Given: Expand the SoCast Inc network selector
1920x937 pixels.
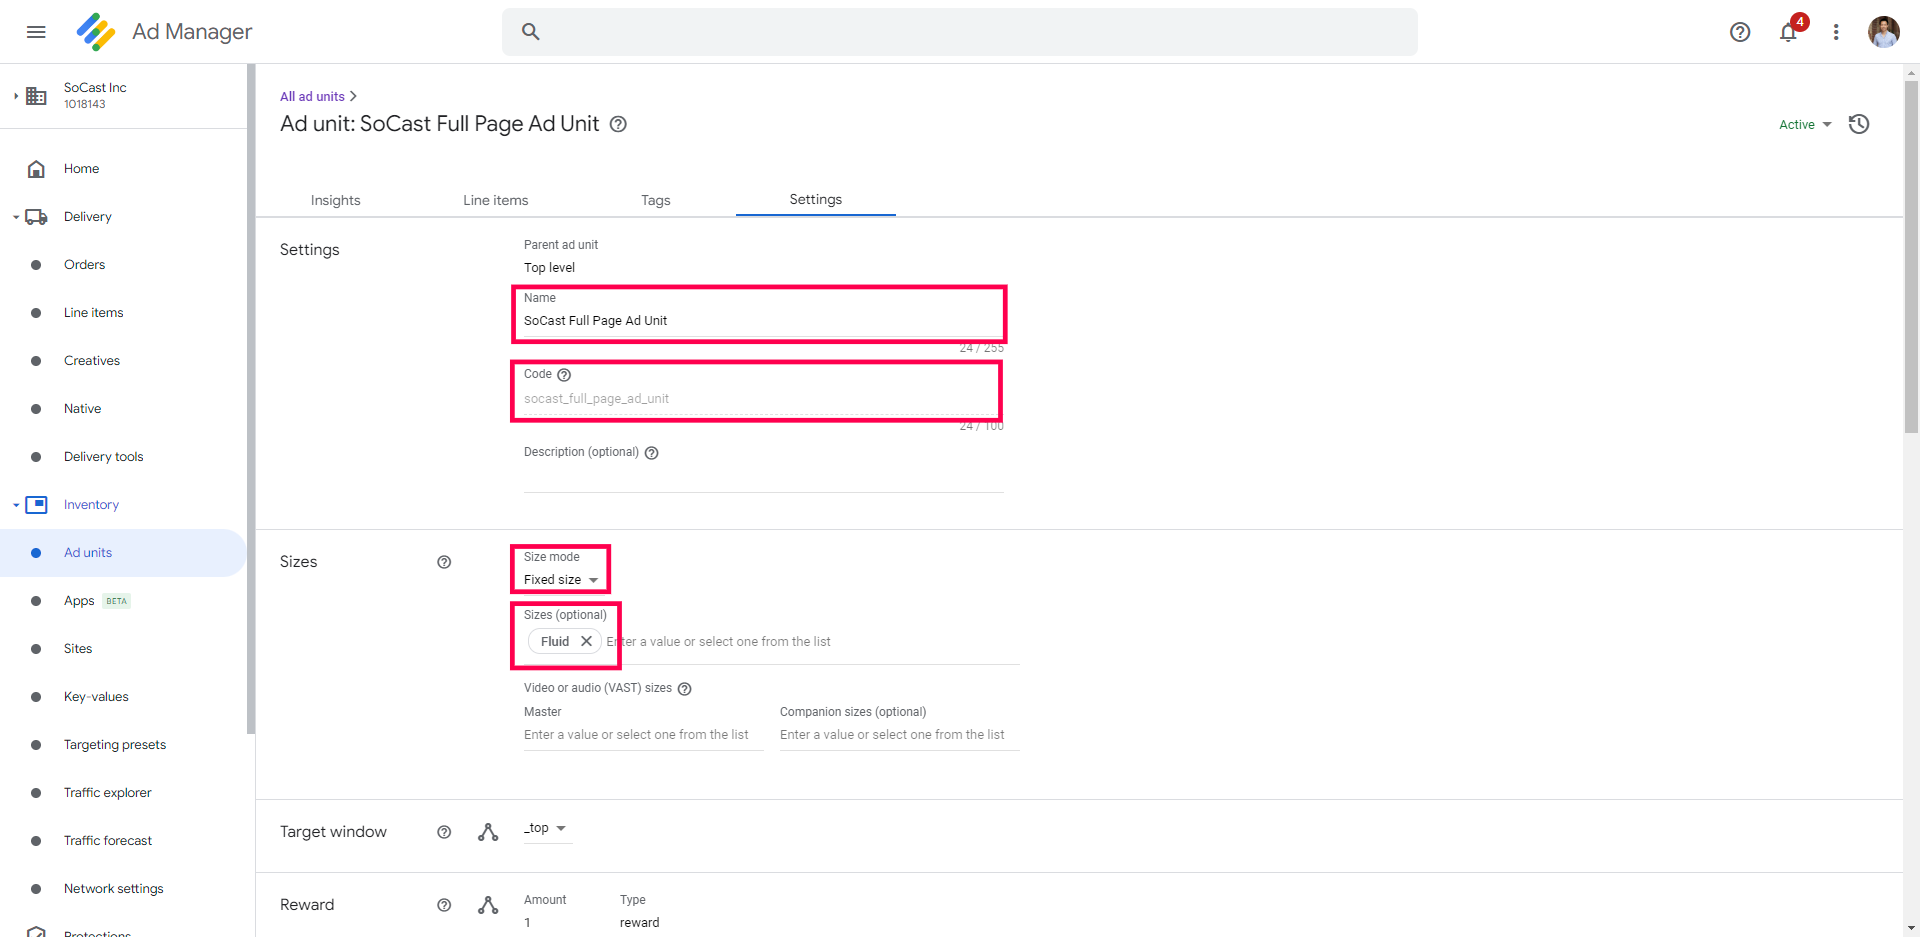Looking at the screenshot, I should point(16,96).
